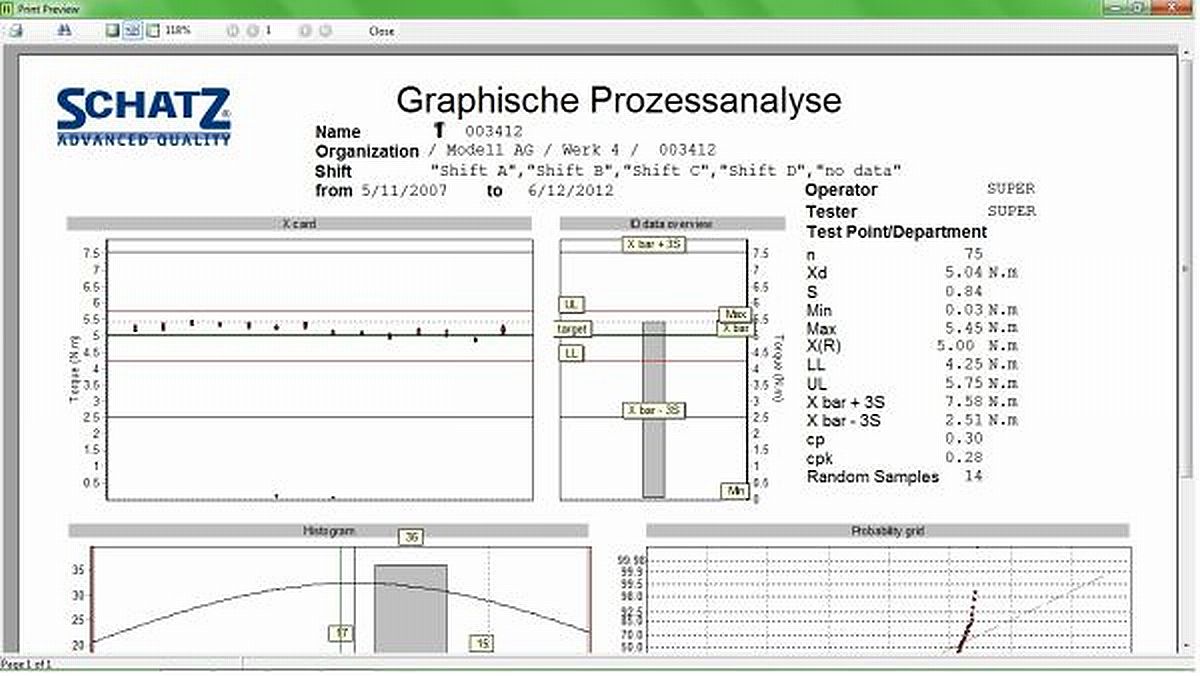Click the from date 5/11/2007

point(404,190)
